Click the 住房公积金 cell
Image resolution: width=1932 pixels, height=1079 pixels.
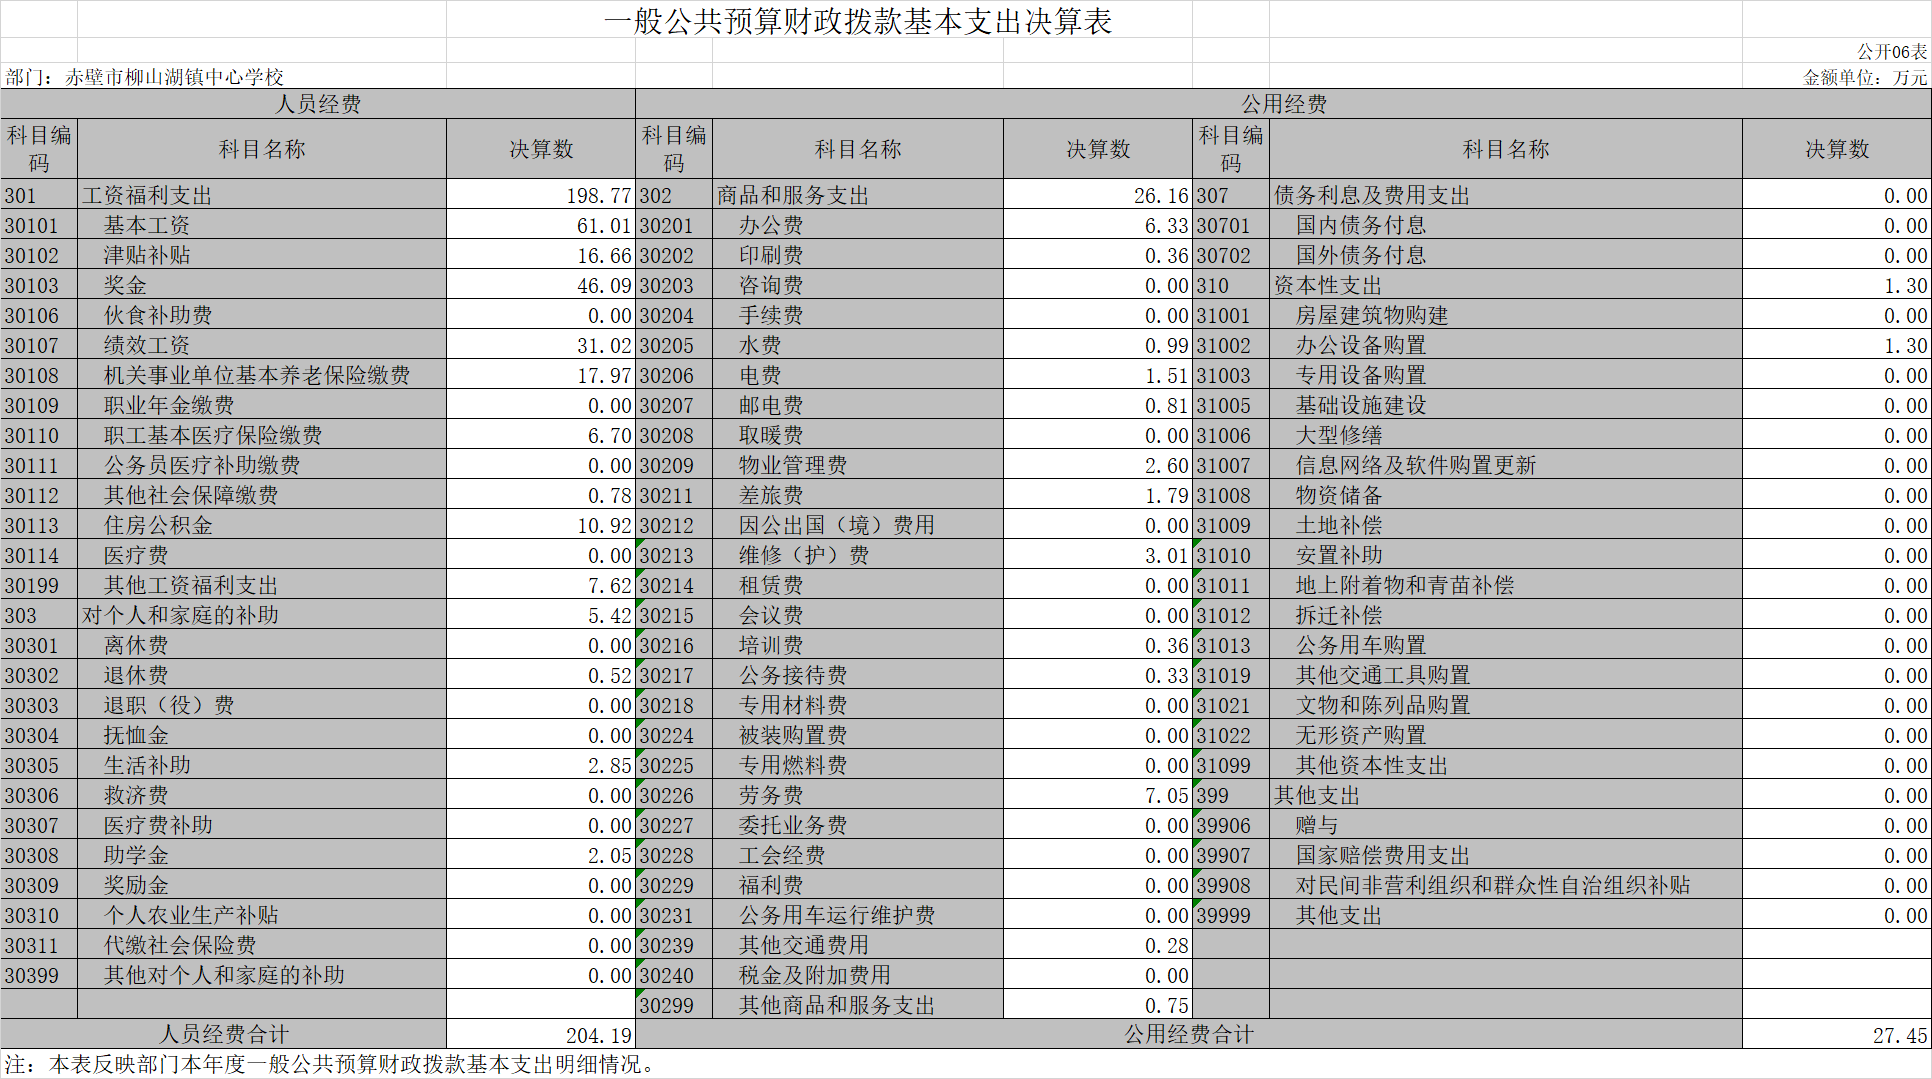262,525
